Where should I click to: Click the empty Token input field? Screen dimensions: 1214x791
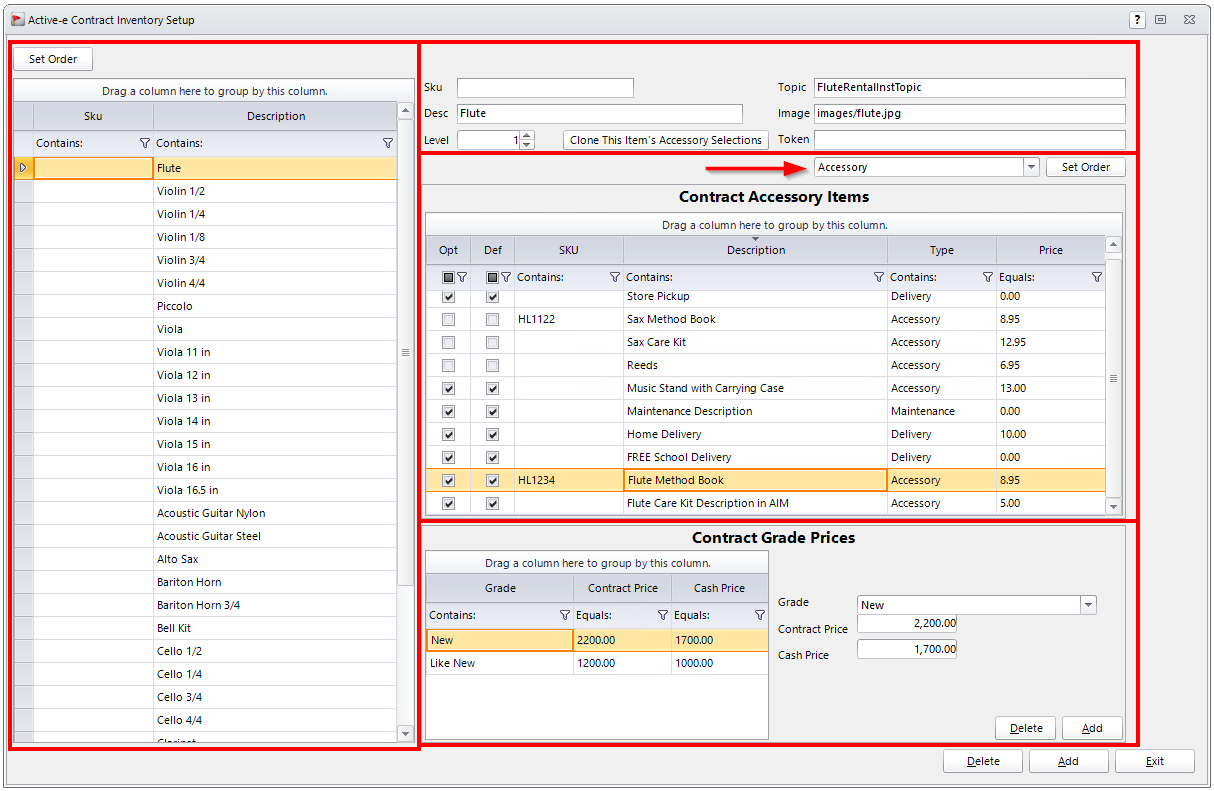click(x=970, y=140)
